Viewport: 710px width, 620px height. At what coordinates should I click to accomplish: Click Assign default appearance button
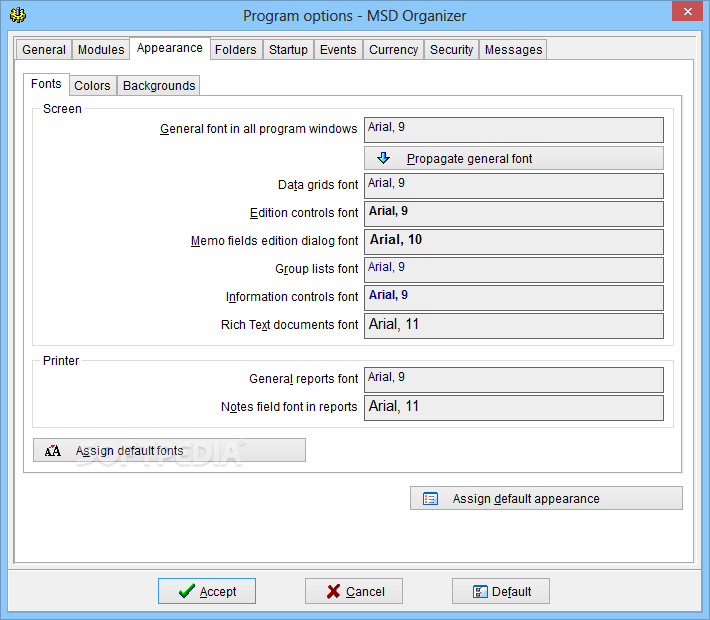[546, 498]
